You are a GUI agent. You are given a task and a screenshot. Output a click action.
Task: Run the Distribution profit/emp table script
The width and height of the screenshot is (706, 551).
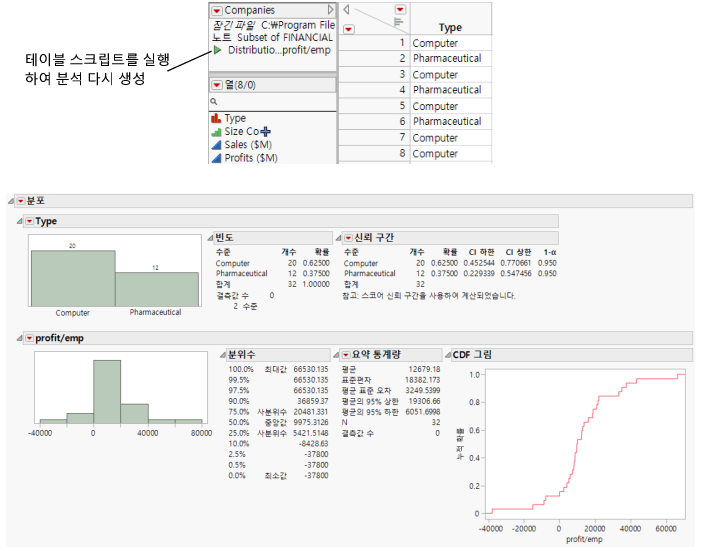[x=217, y=50]
